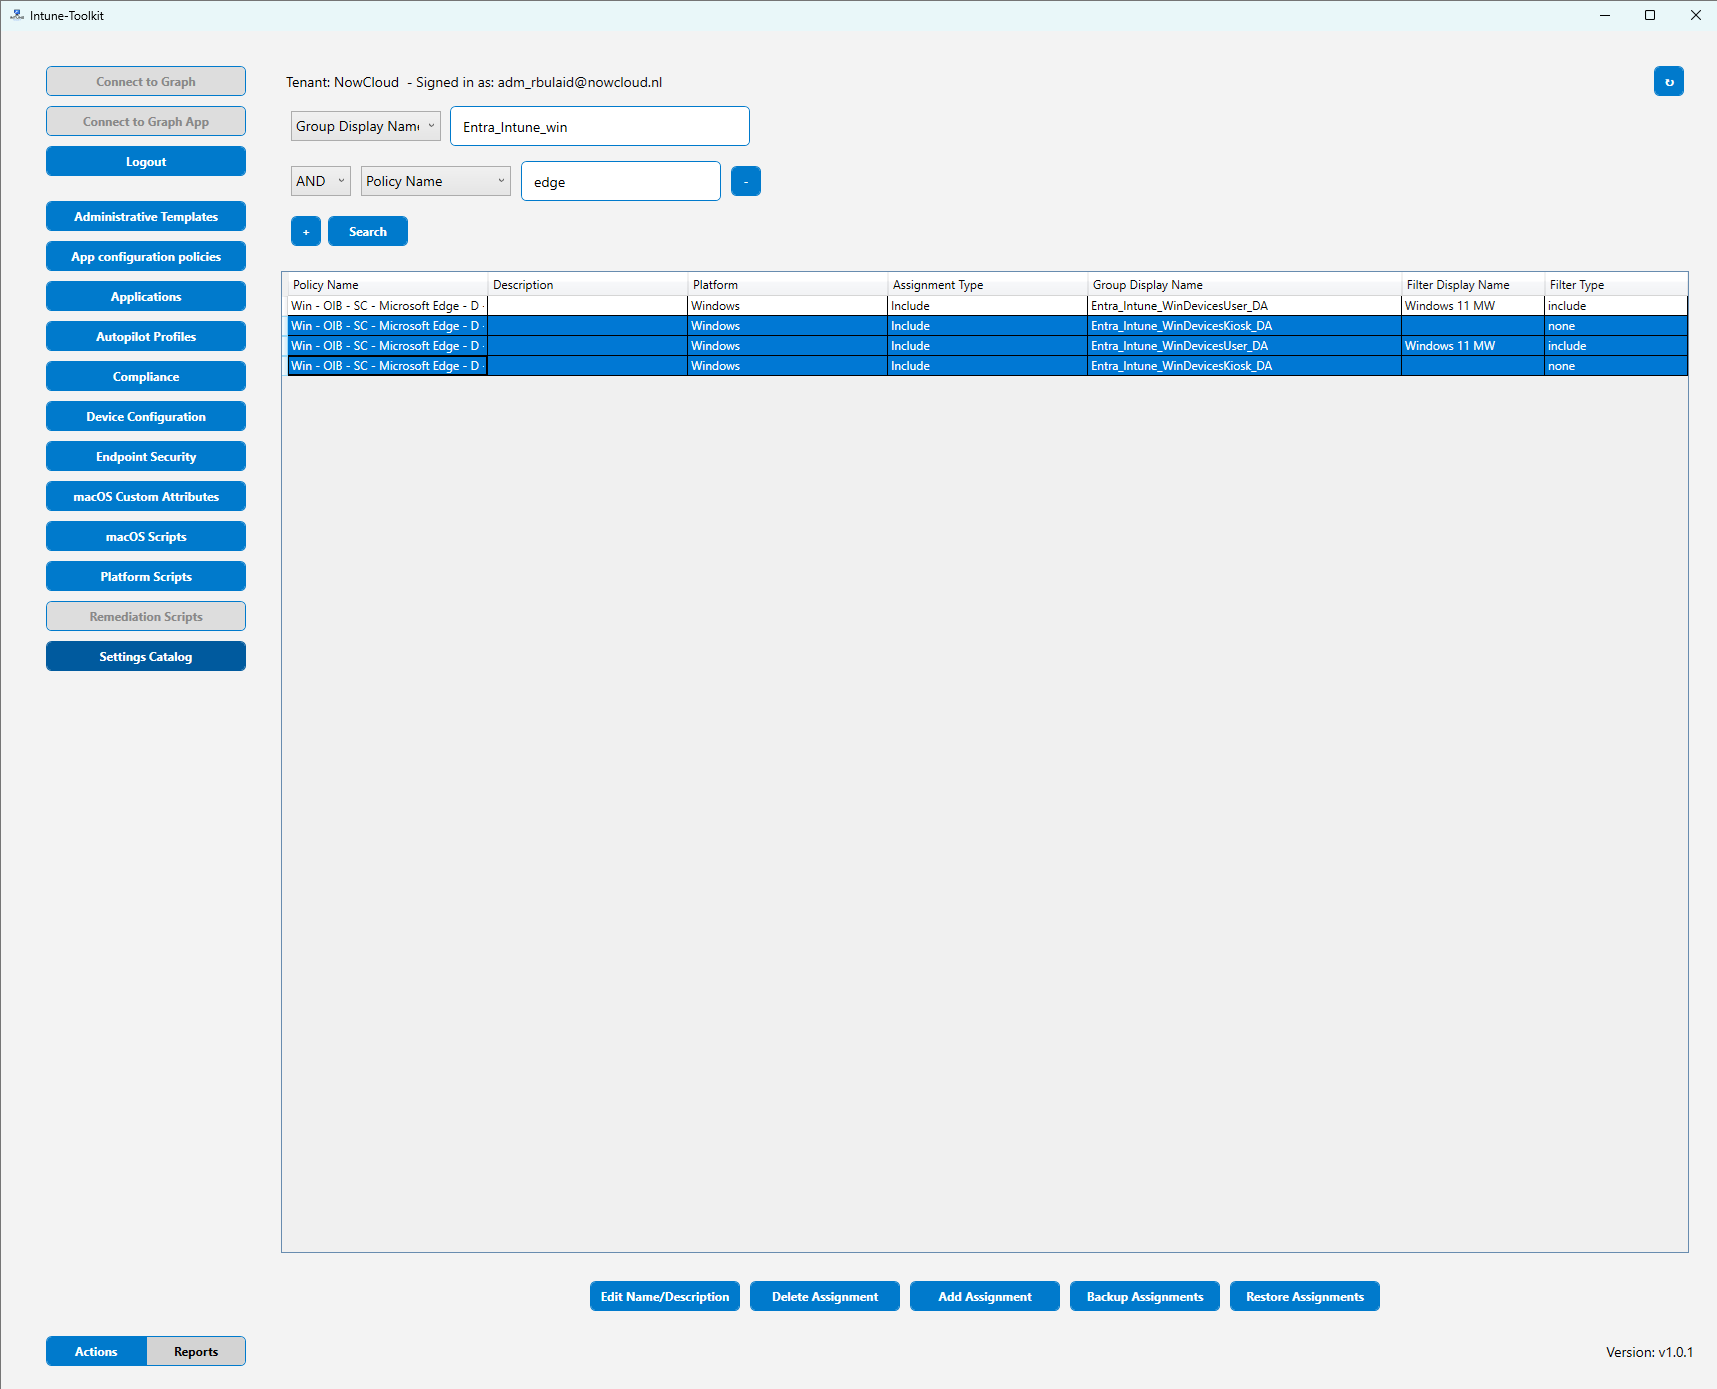Click the Delete Assignment button
1717x1389 pixels.
pyautogui.click(x=824, y=1297)
